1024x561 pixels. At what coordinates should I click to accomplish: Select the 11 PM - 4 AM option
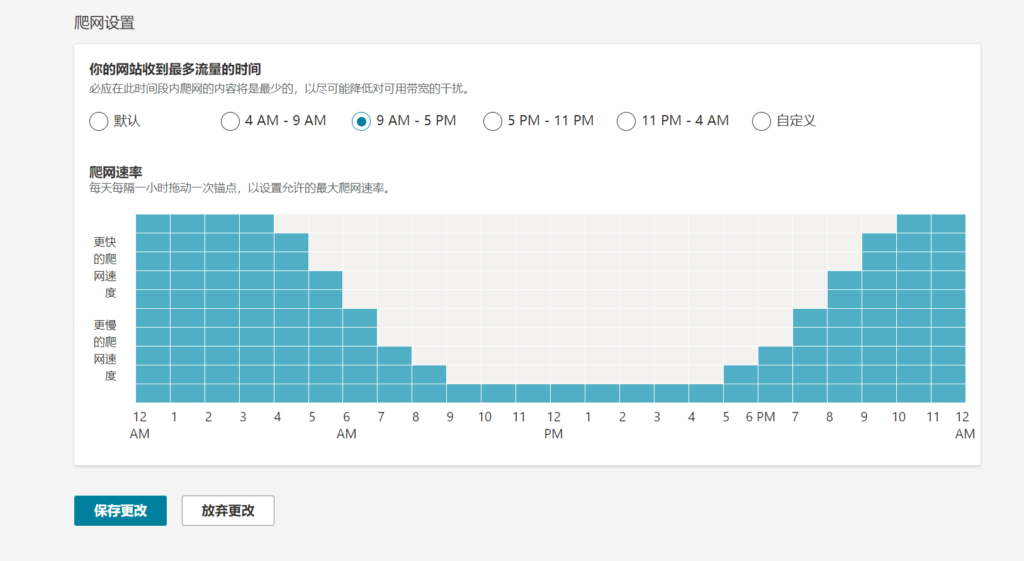click(626, 121)
